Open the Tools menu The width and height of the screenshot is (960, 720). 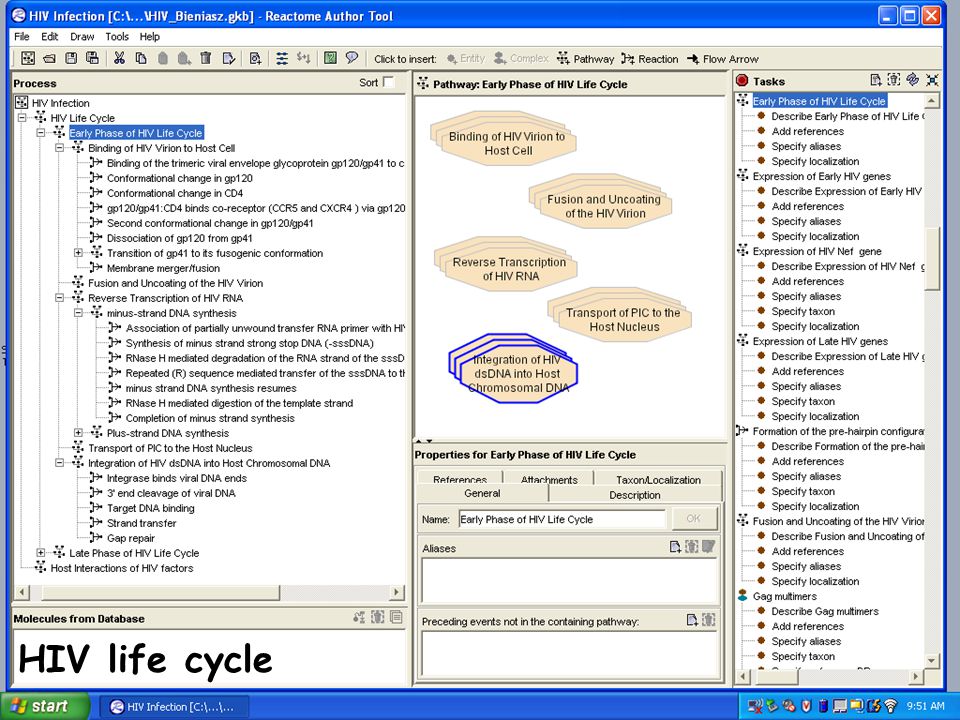click(x=117, y=37)
